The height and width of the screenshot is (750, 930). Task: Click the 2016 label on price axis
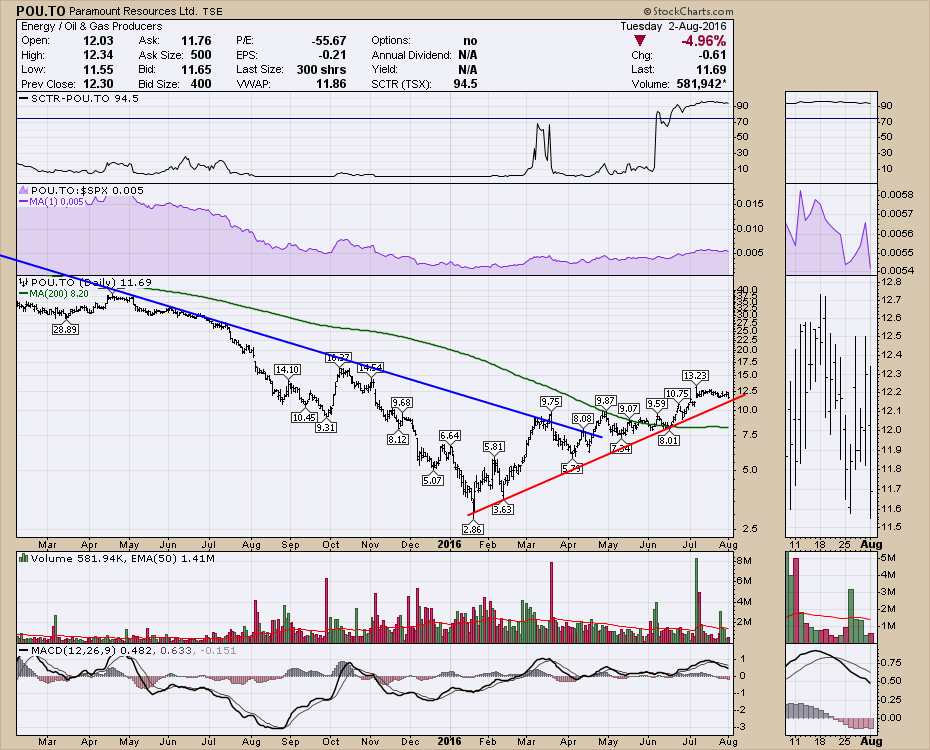(x=449, y=544)
